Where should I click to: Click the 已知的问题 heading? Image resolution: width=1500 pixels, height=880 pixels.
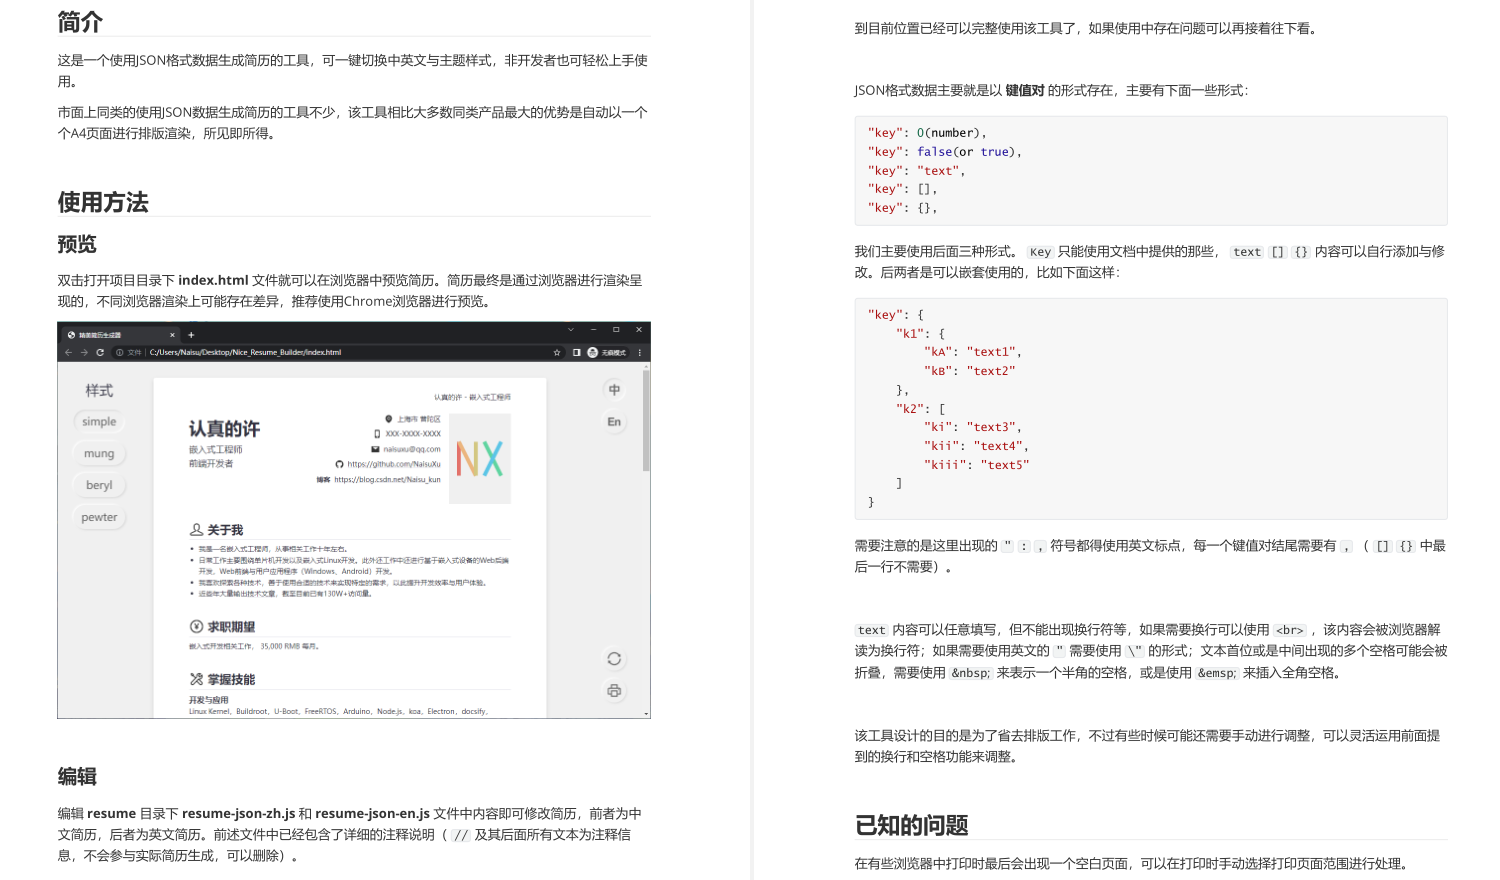tap(911, 825)
